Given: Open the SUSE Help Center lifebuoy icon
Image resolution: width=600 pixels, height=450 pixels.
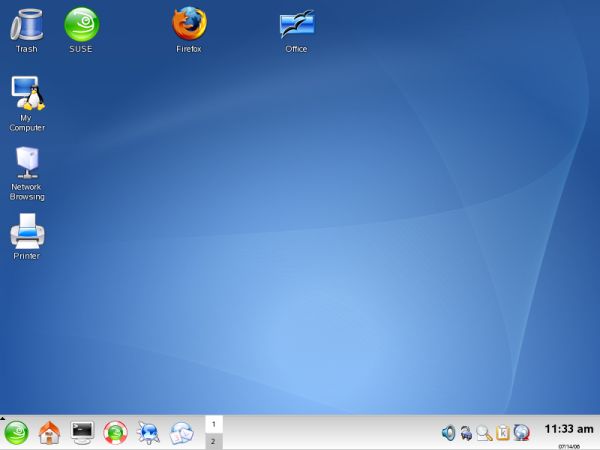Looking at the screenshot, I should [115, 433].
